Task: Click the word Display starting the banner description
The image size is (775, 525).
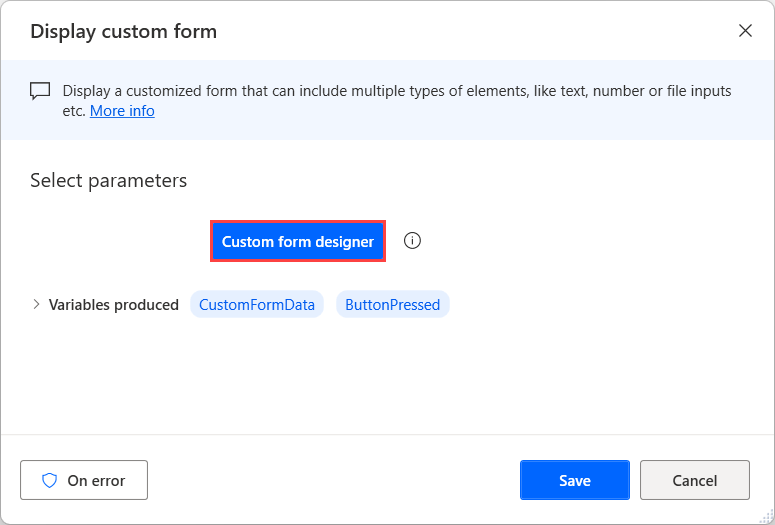Action: click(86, 91)
